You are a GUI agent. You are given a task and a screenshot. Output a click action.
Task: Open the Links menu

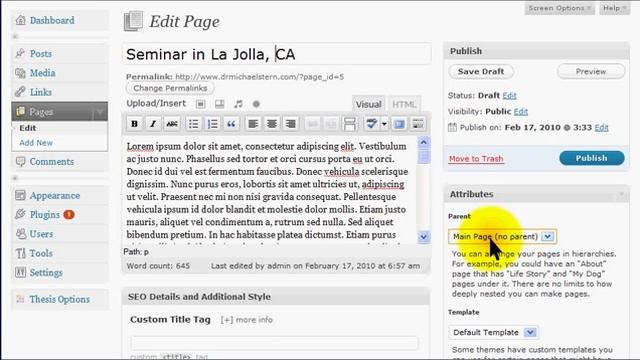point(40,92)
